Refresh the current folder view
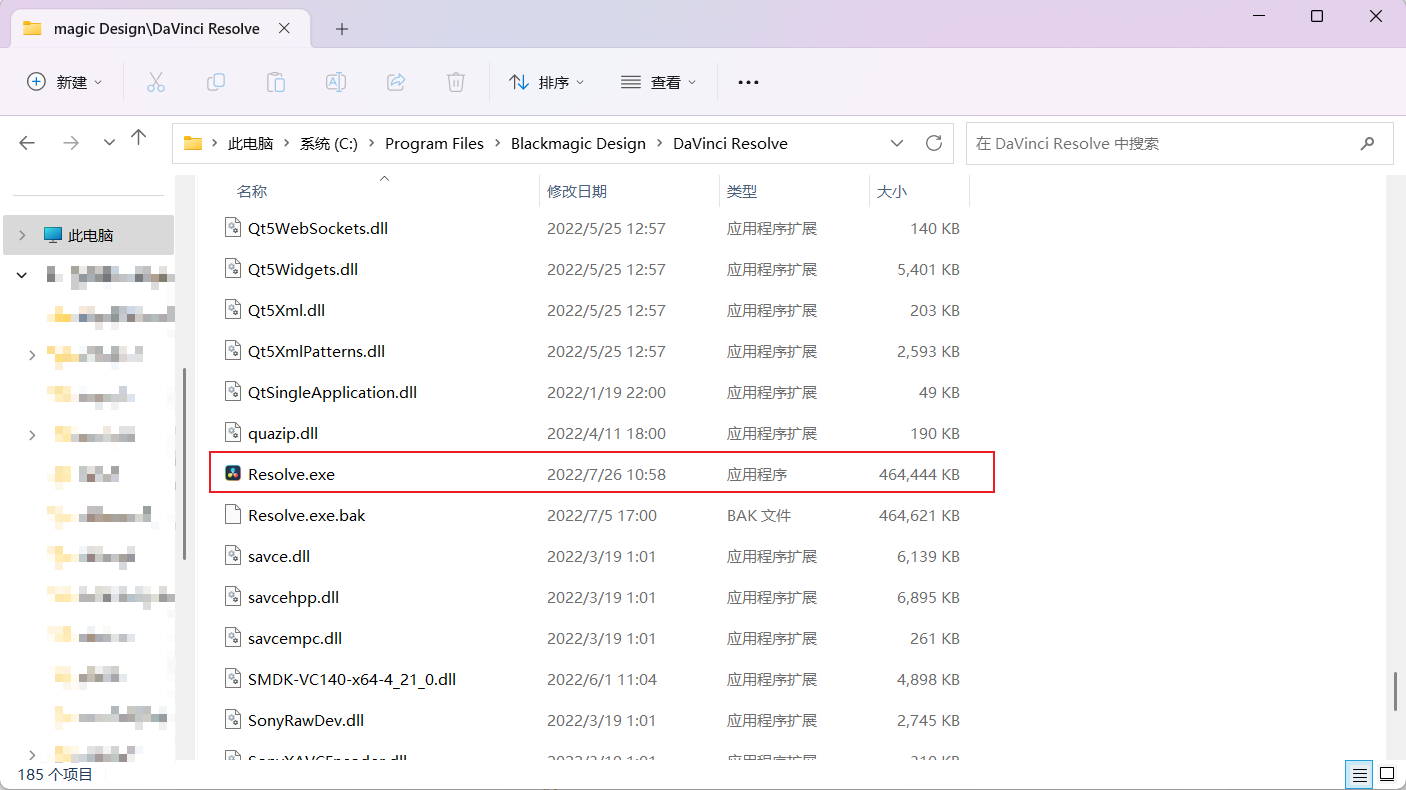The height and width of the screenshot is (790, 1406). click(934, 143)
